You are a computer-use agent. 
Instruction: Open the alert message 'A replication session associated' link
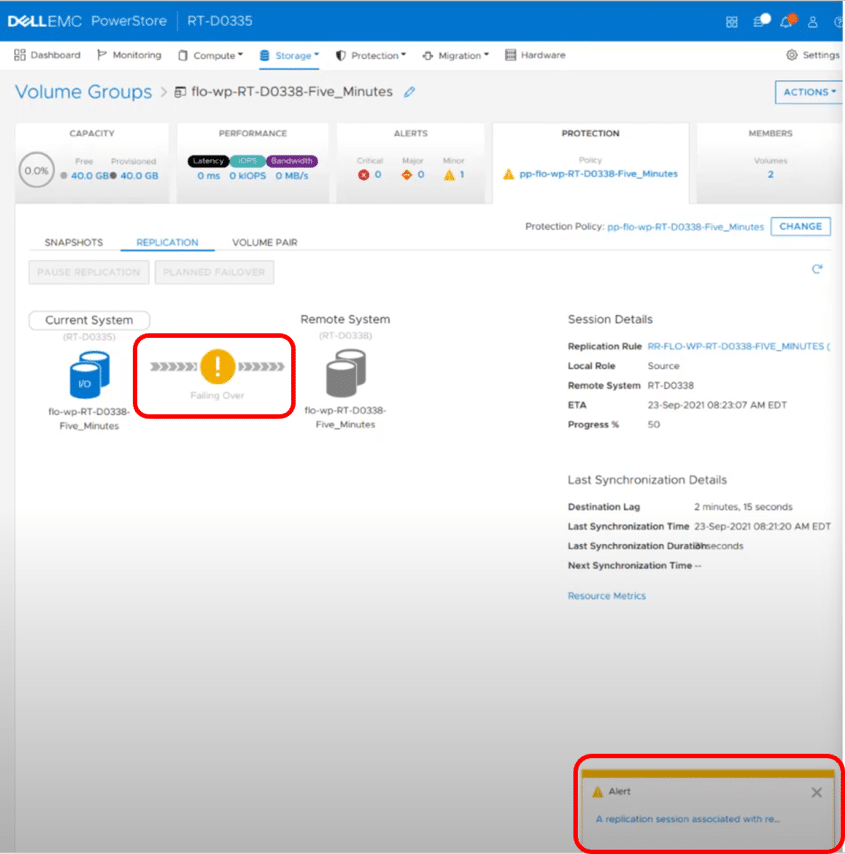(x=688, y=819)
